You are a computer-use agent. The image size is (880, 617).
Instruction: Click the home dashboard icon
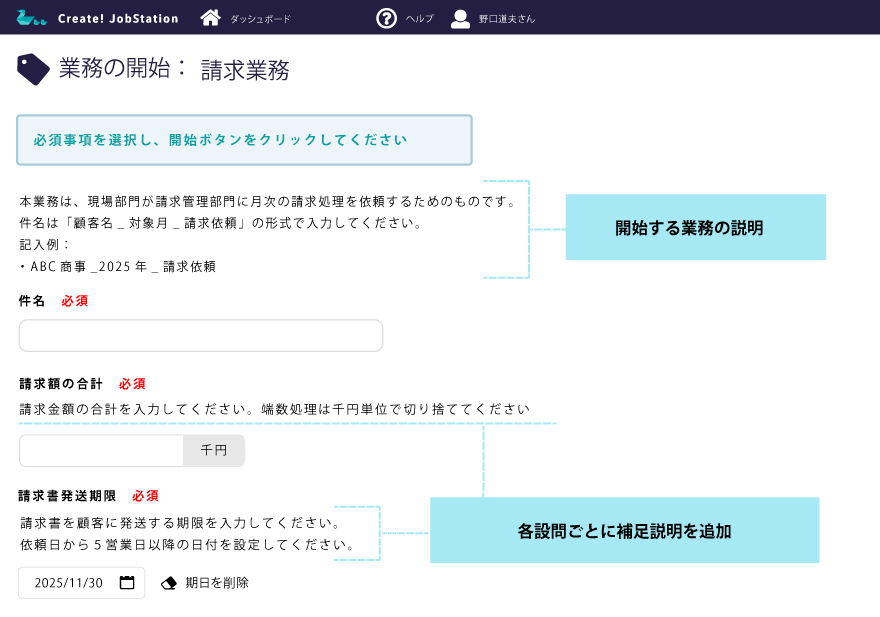click(x=210, y=18)
